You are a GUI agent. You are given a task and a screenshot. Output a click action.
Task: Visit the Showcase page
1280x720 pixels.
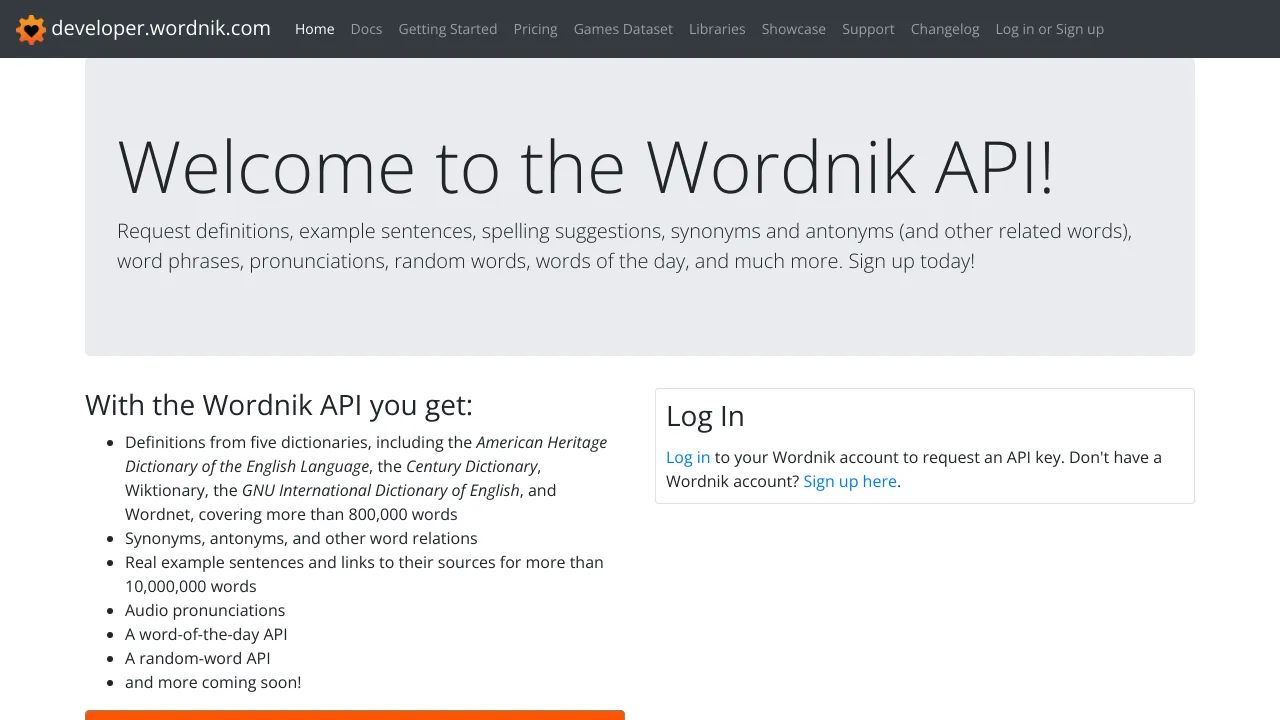coord(793,29)
